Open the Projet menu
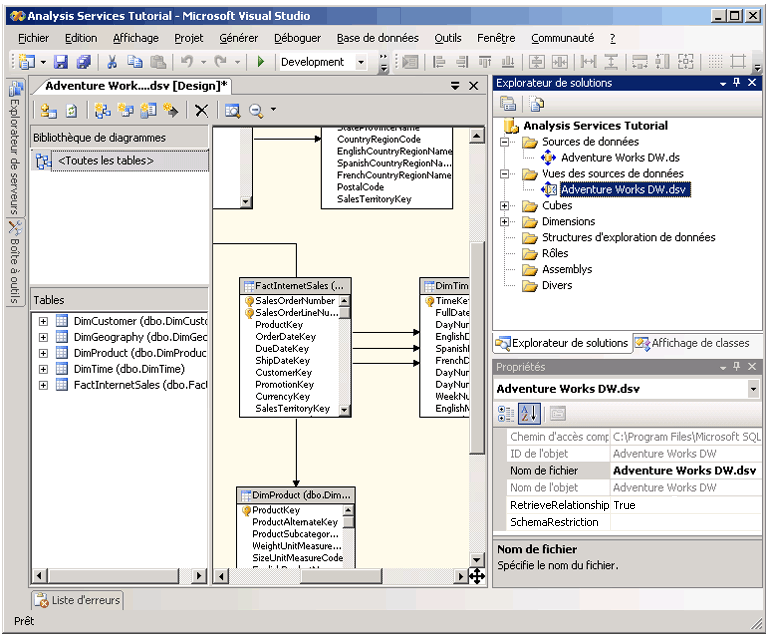 [x=189, y=38]
